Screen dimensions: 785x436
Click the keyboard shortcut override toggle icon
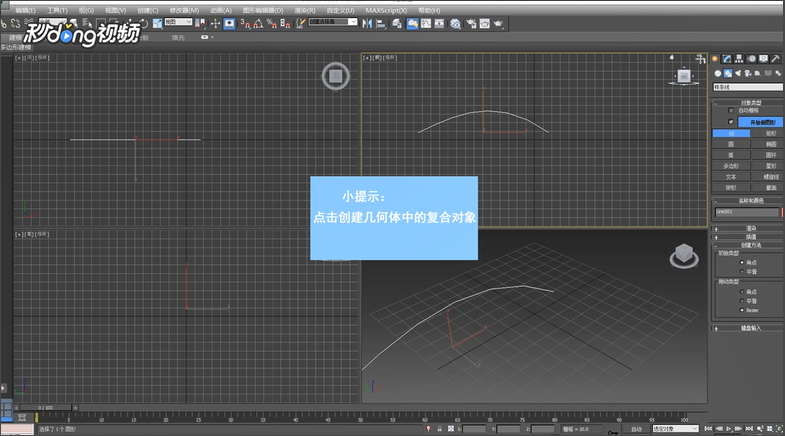[229, 23]
